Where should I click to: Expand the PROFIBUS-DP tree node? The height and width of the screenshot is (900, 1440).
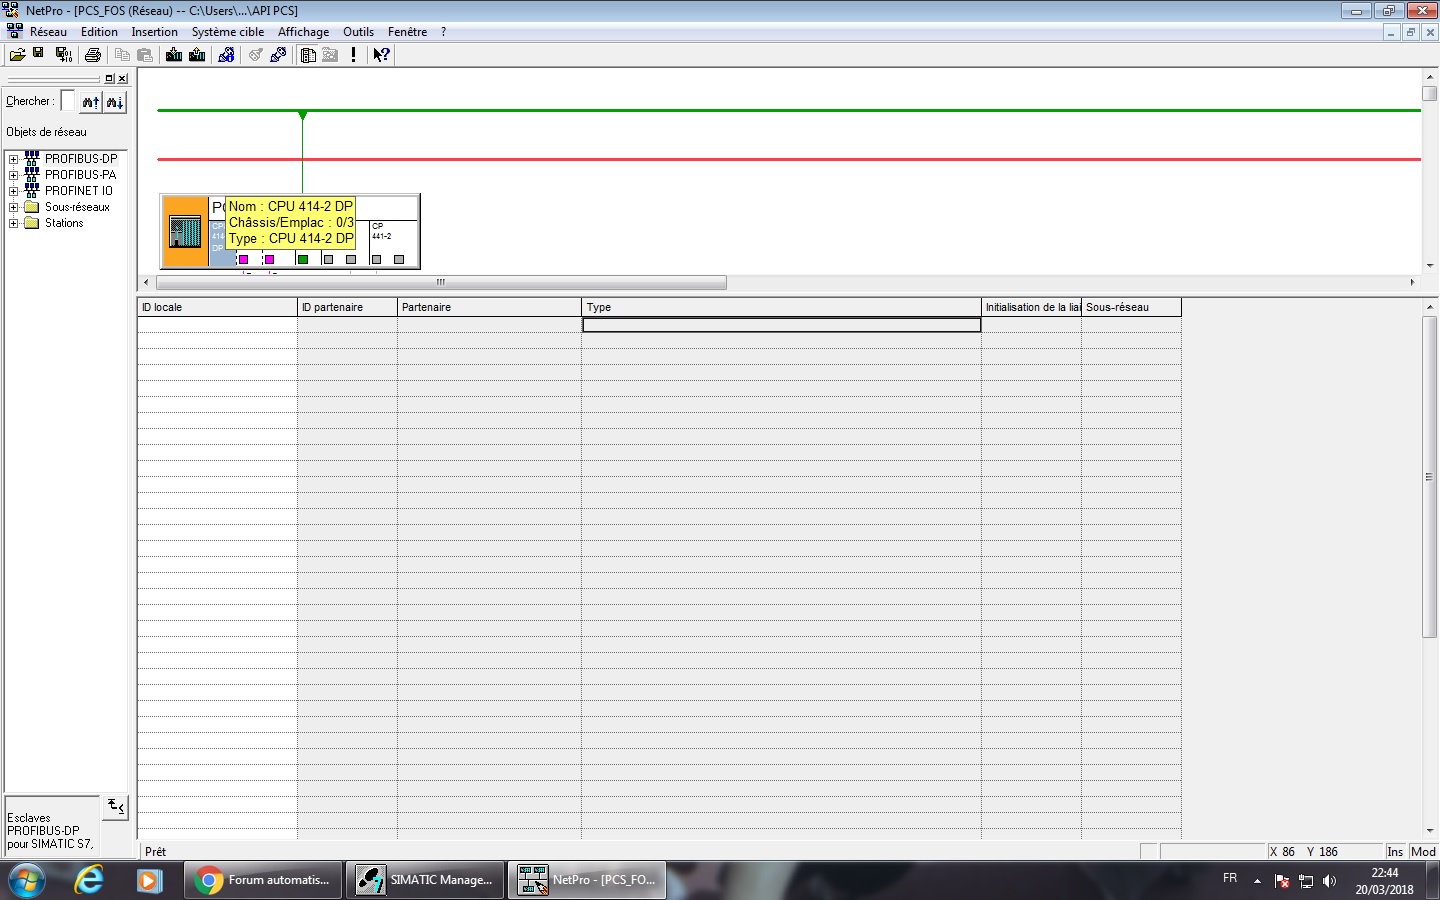tap(14, 159)
